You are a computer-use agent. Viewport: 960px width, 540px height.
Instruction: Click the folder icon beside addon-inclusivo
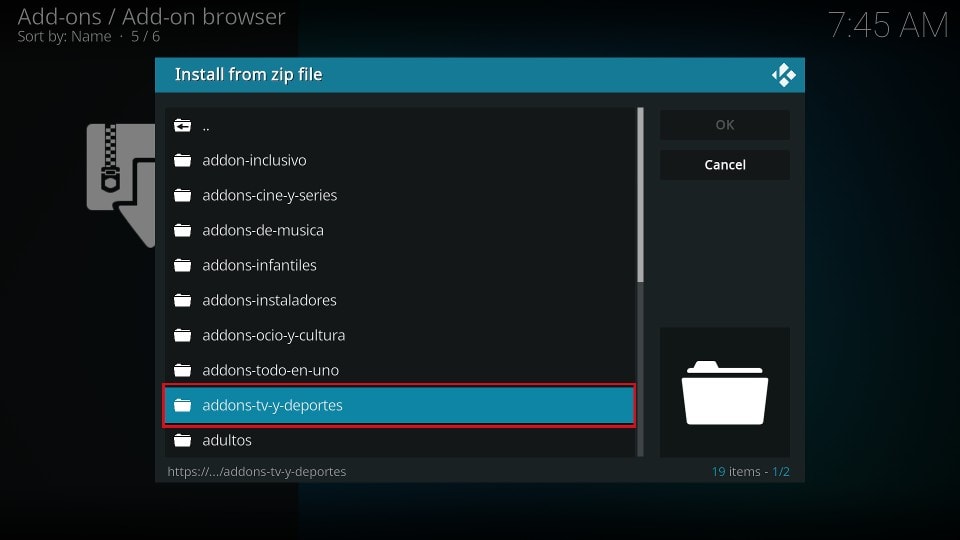(182, 160)
